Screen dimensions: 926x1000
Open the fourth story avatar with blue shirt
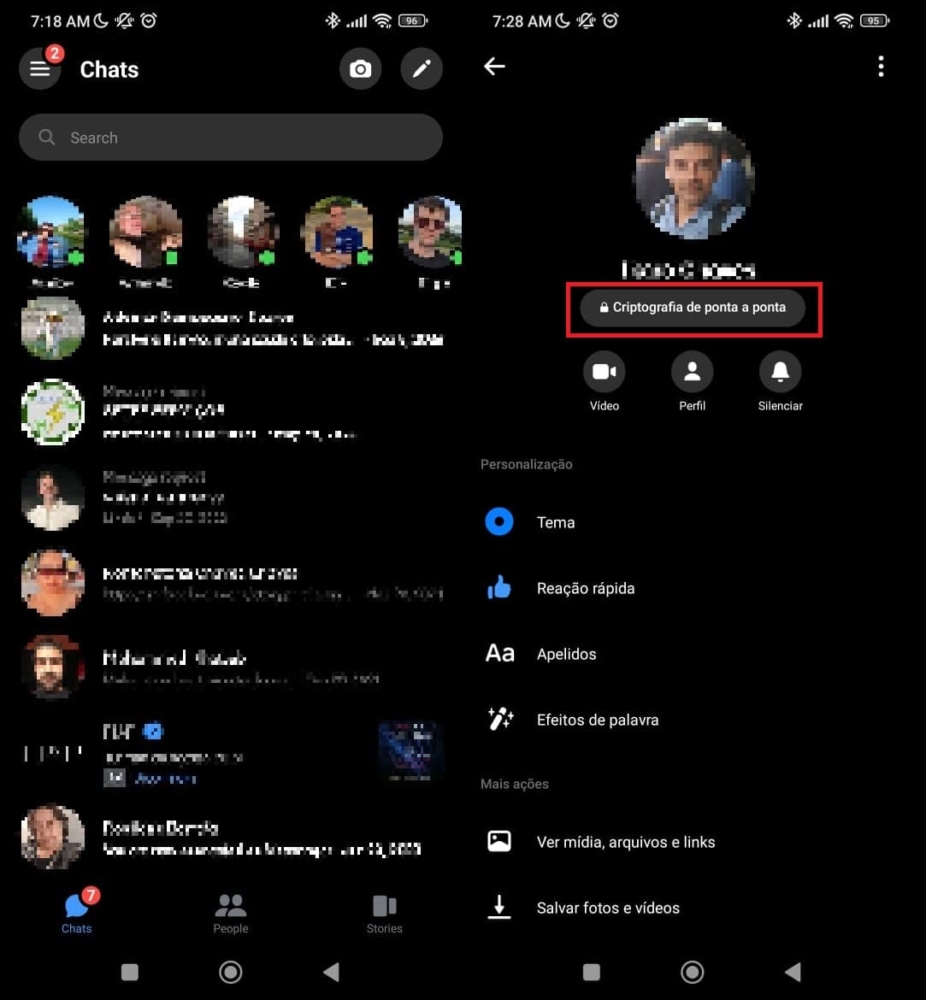tap(338, 232)
